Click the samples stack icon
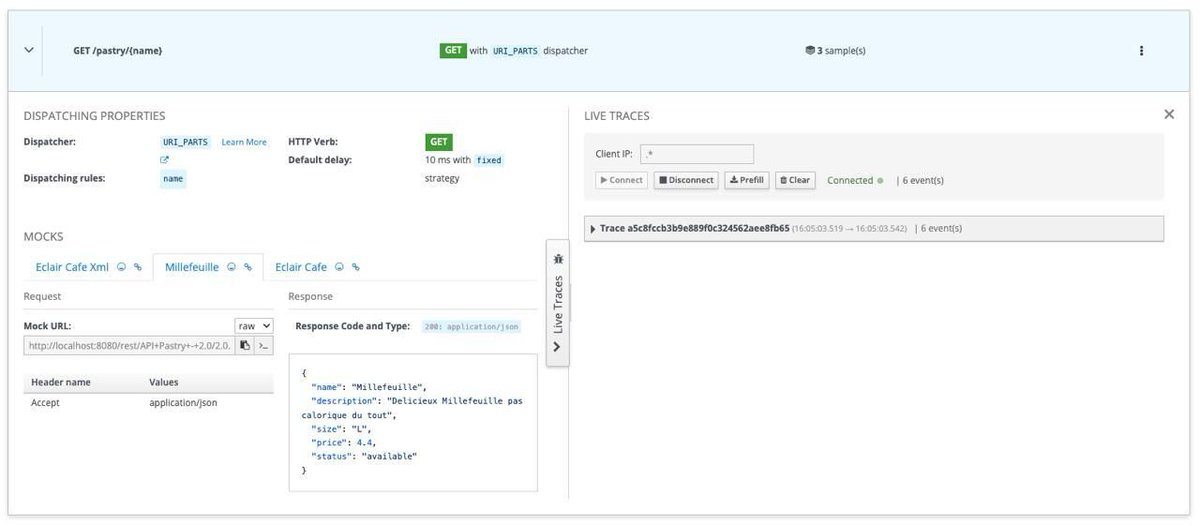Image resolution: width=1200 pixels, height=526 pixels. click(810, 50)
